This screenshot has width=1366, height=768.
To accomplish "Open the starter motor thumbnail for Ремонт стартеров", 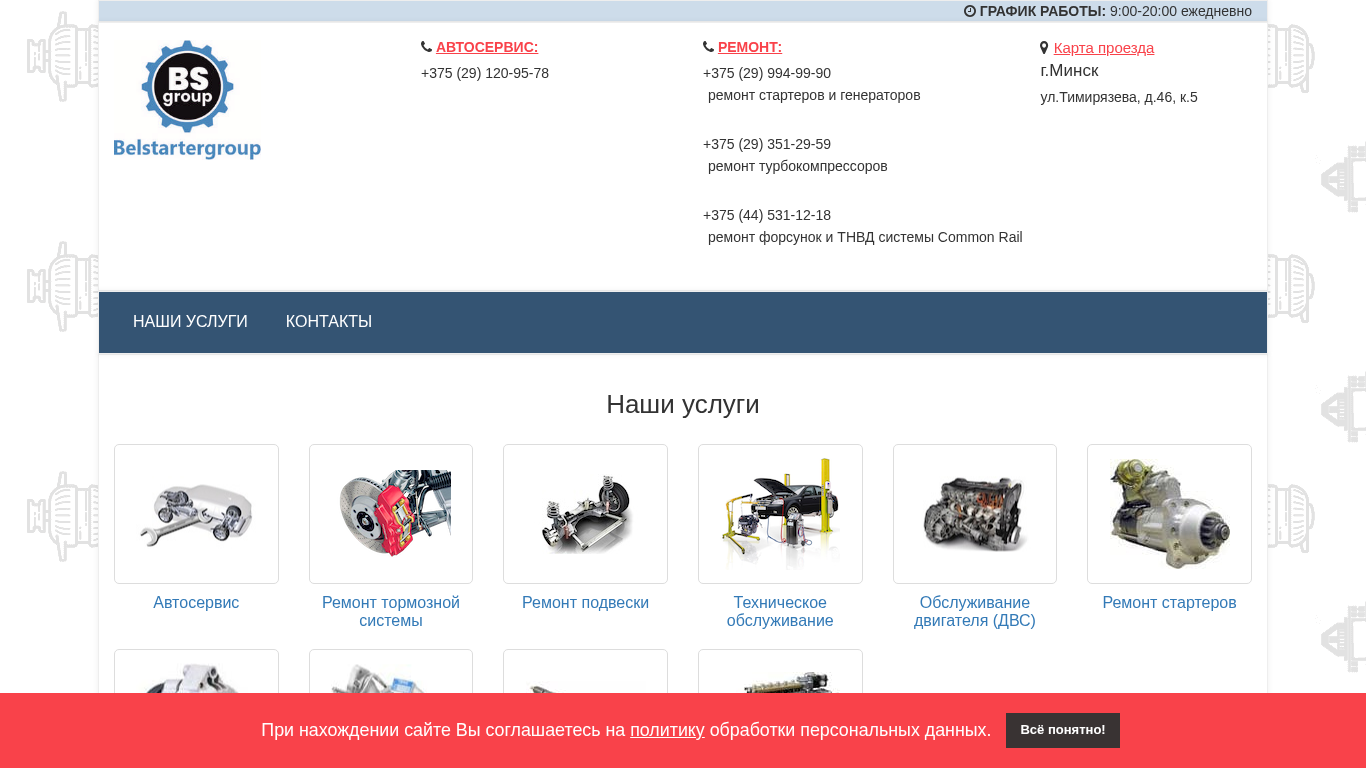I will click(1169, 514).
